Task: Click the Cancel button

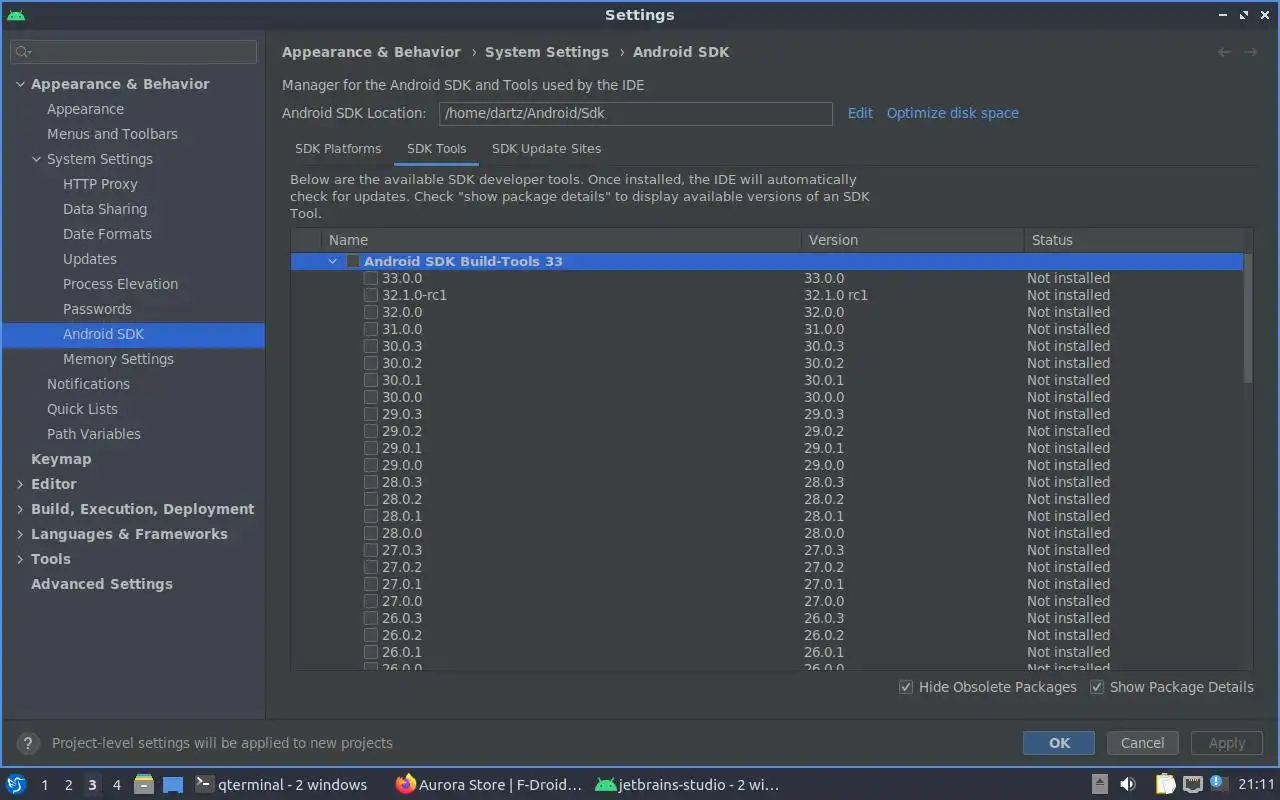Action: coord(1142,743)
